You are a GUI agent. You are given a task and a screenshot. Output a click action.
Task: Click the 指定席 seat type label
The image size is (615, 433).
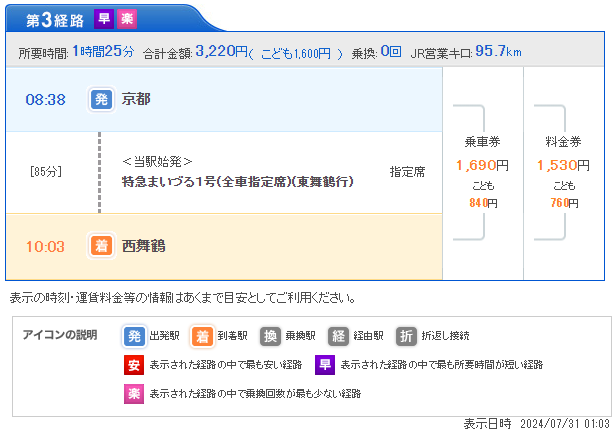tap(408, 171)
